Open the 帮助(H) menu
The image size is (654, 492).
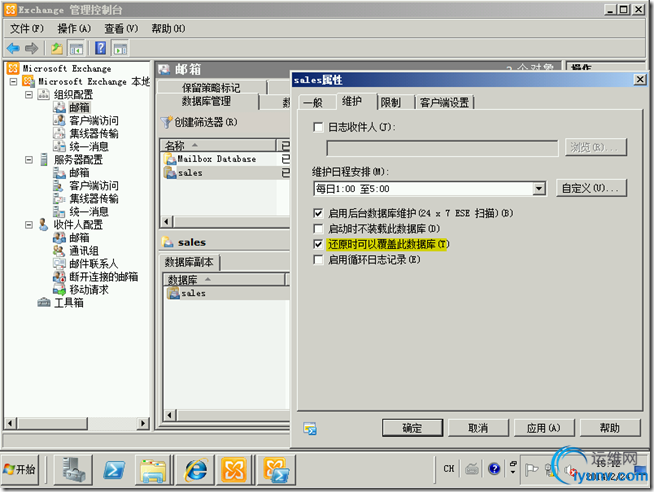tap(168, 28)
